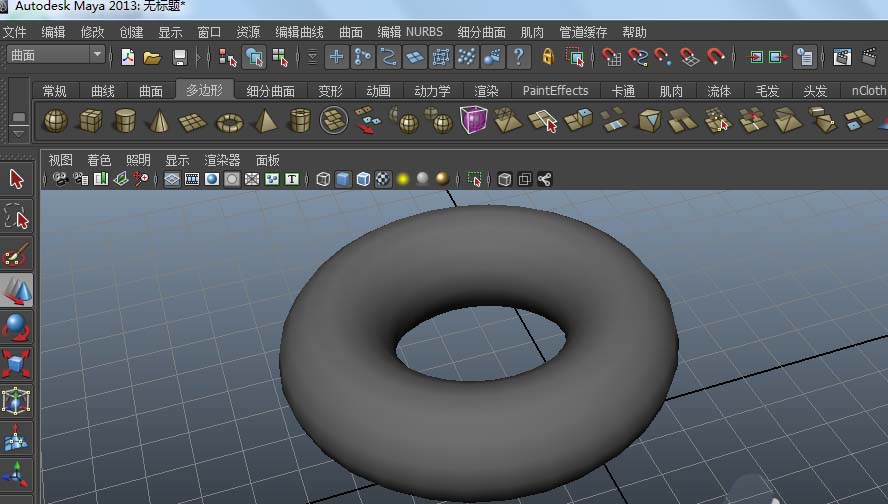The width and height of the screenshot is (888, 504).
Task: Create a polygon torus from the shelf
Action: (x=229, y=122)
